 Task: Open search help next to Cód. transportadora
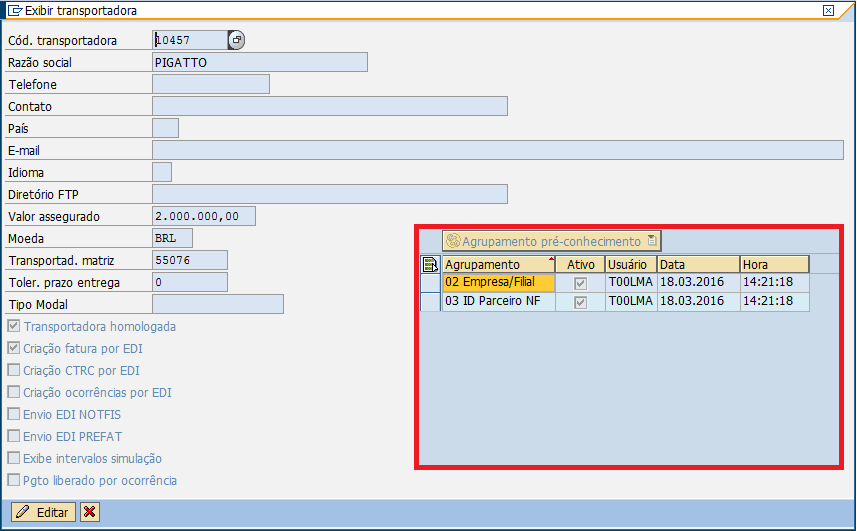(x=236, y=40)
